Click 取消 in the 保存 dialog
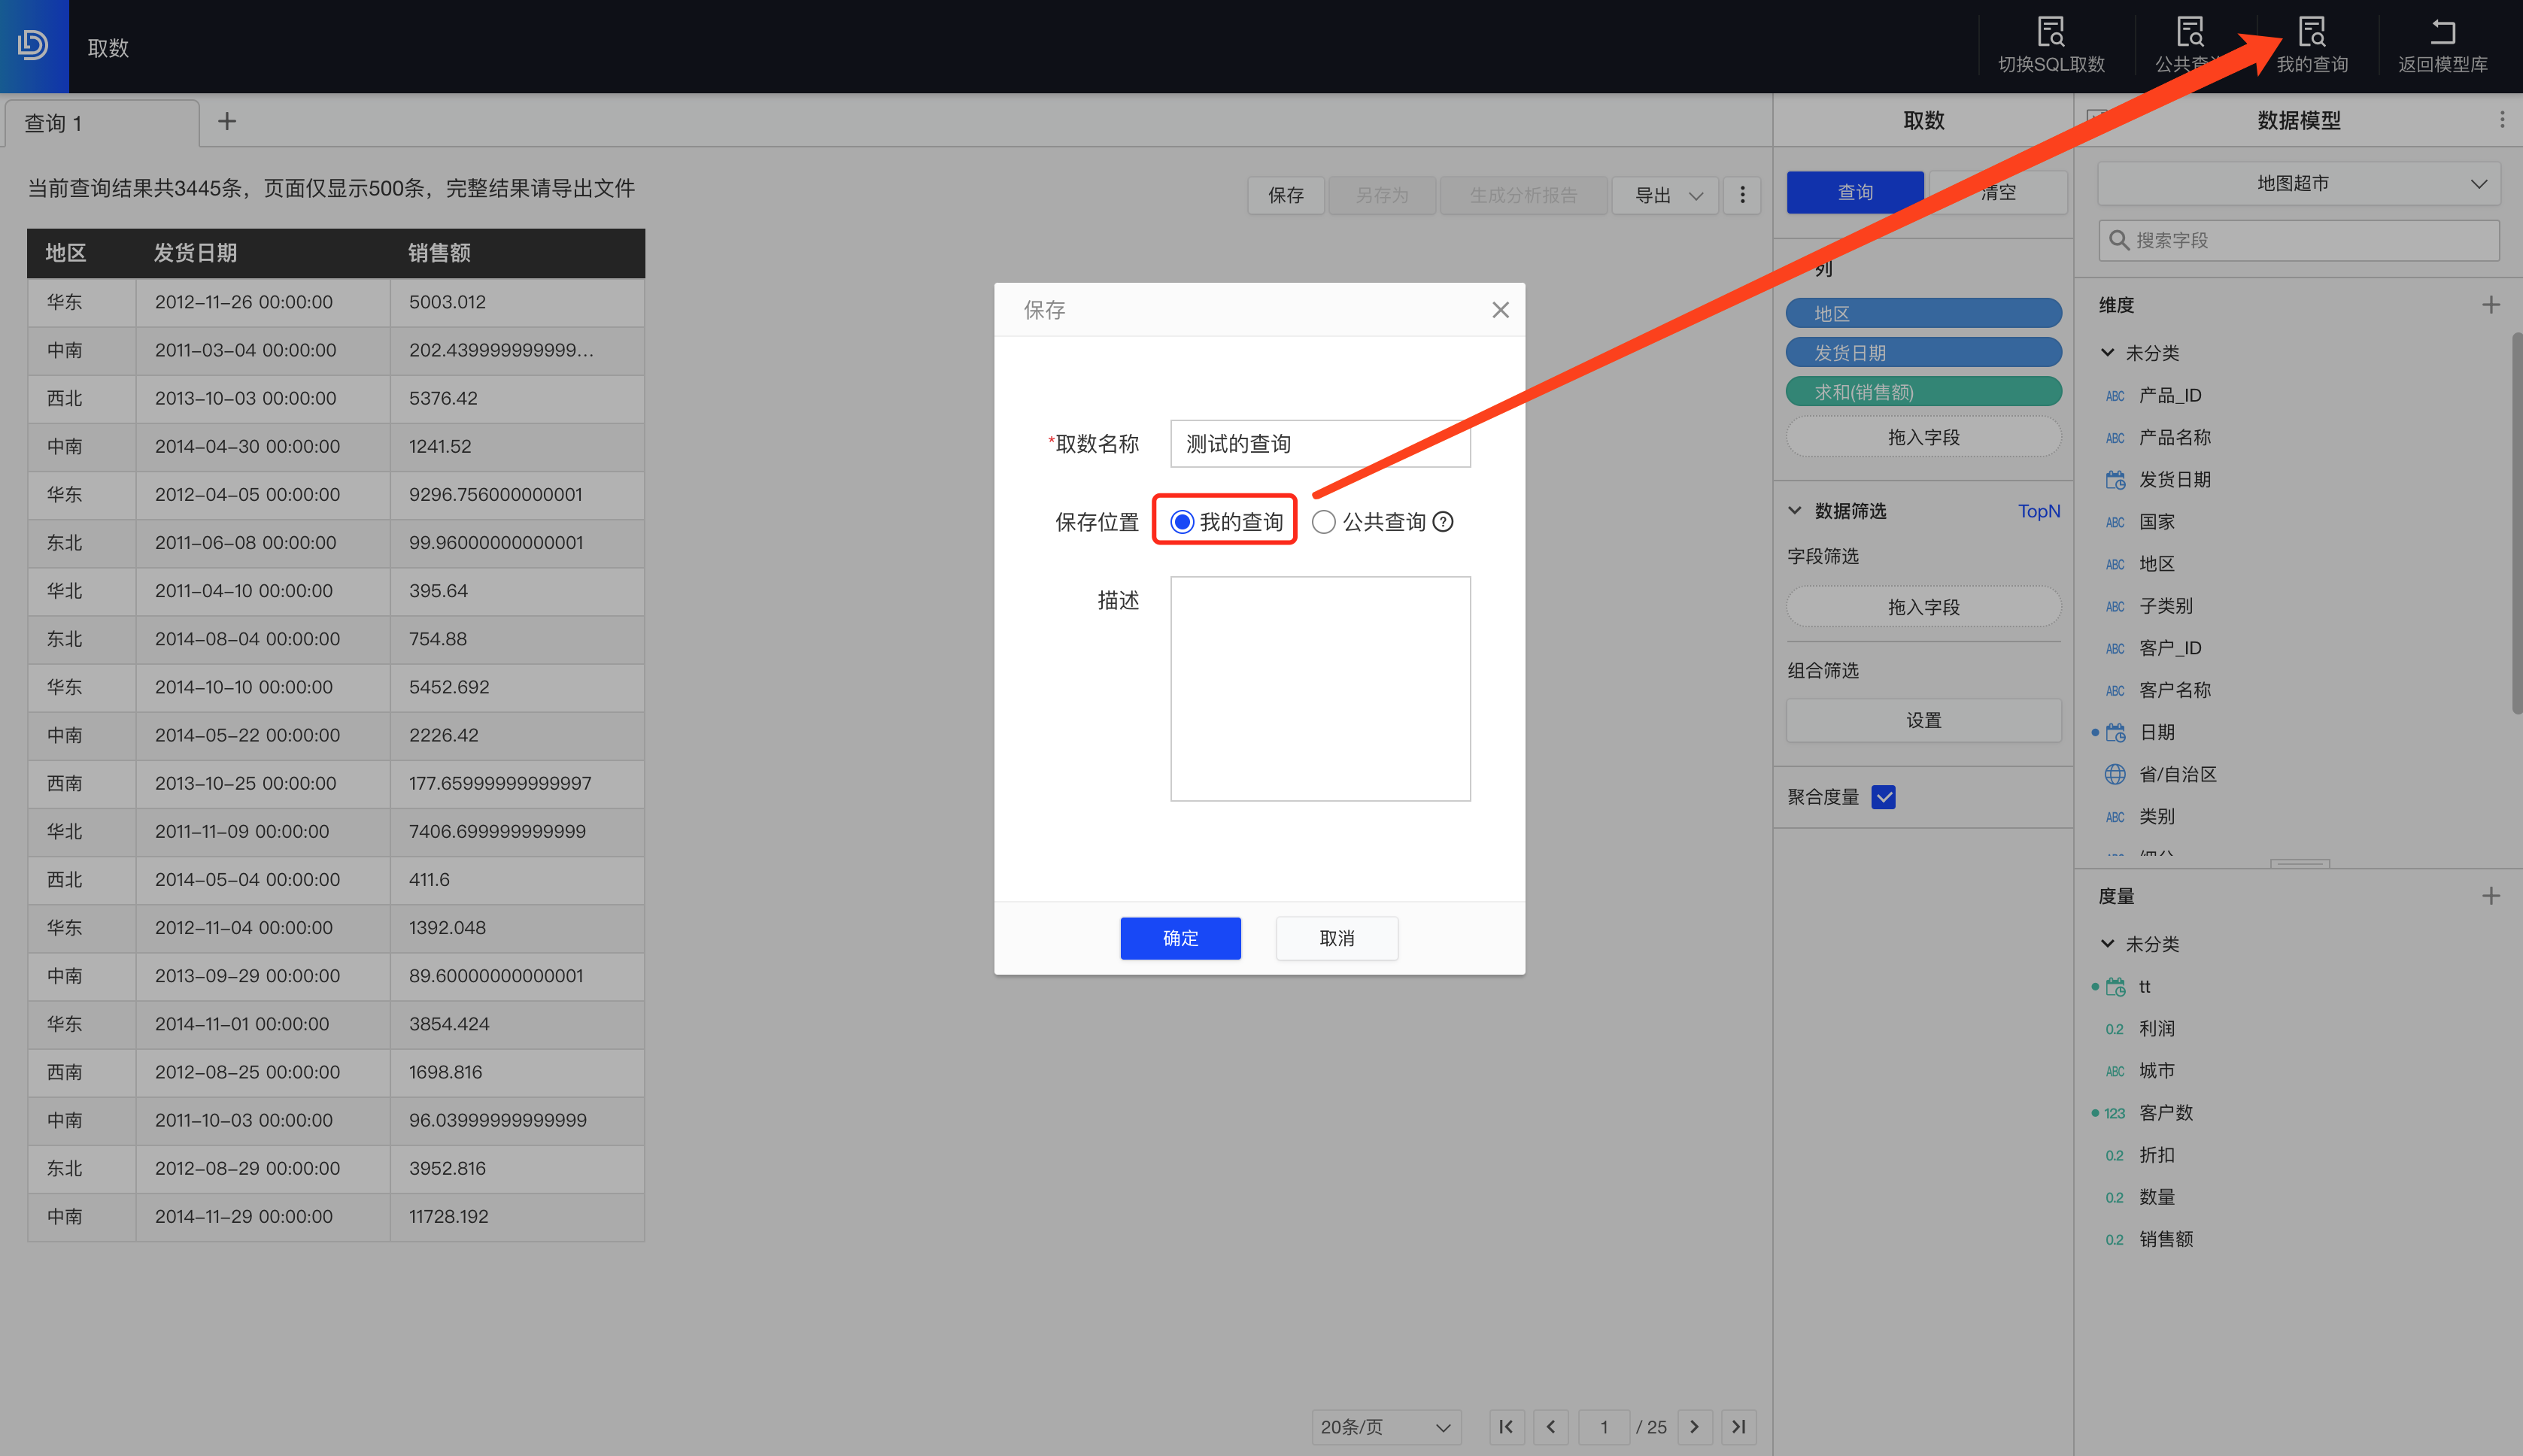Viewport: 2523px width, 1456px height. (x=1337, y=938)
